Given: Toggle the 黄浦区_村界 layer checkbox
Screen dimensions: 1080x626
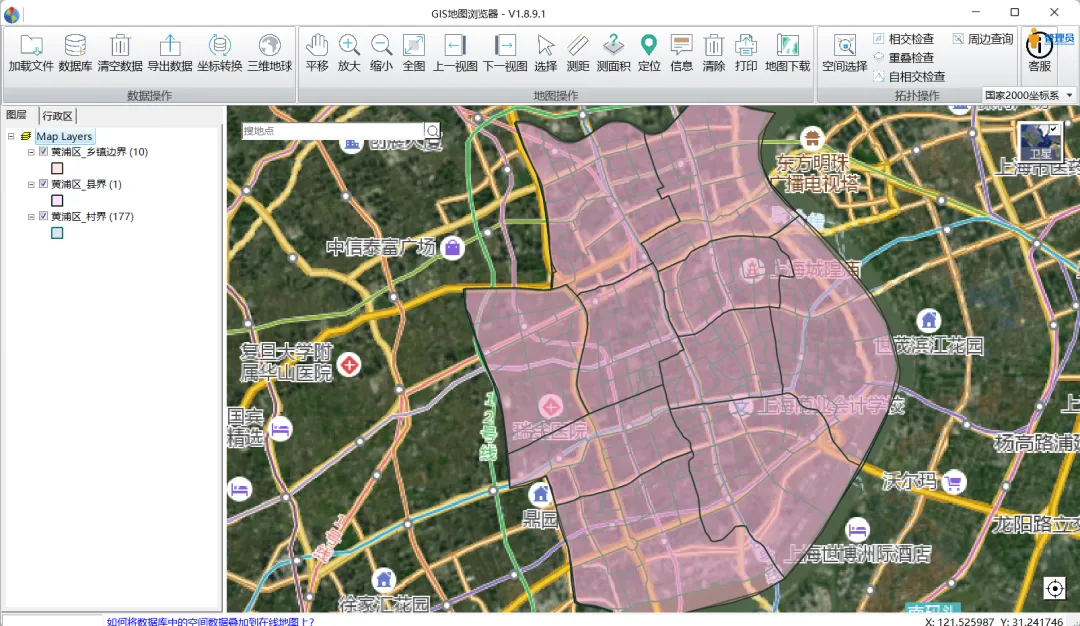Looking at the screenshot, I should (43, 216).
